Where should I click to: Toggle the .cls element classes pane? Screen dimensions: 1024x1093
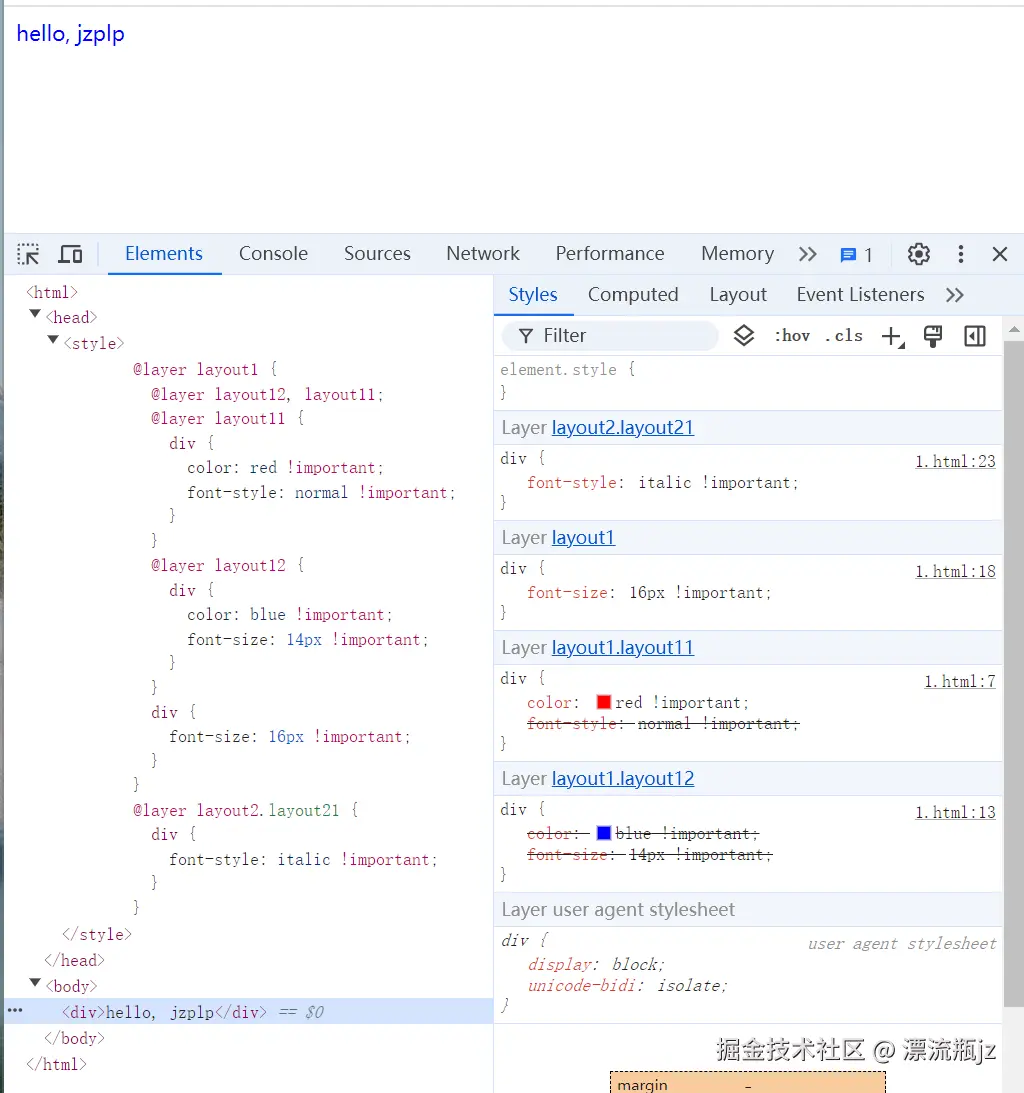tap(843, 336)
